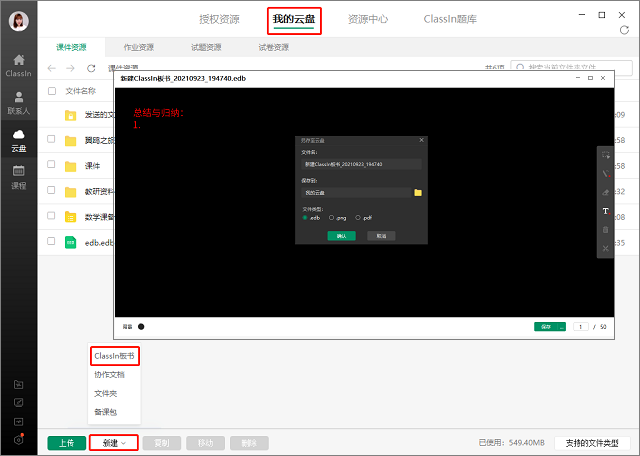
Task: Open the 试题资源 sub-tab
Action: (x=206, y=47)
